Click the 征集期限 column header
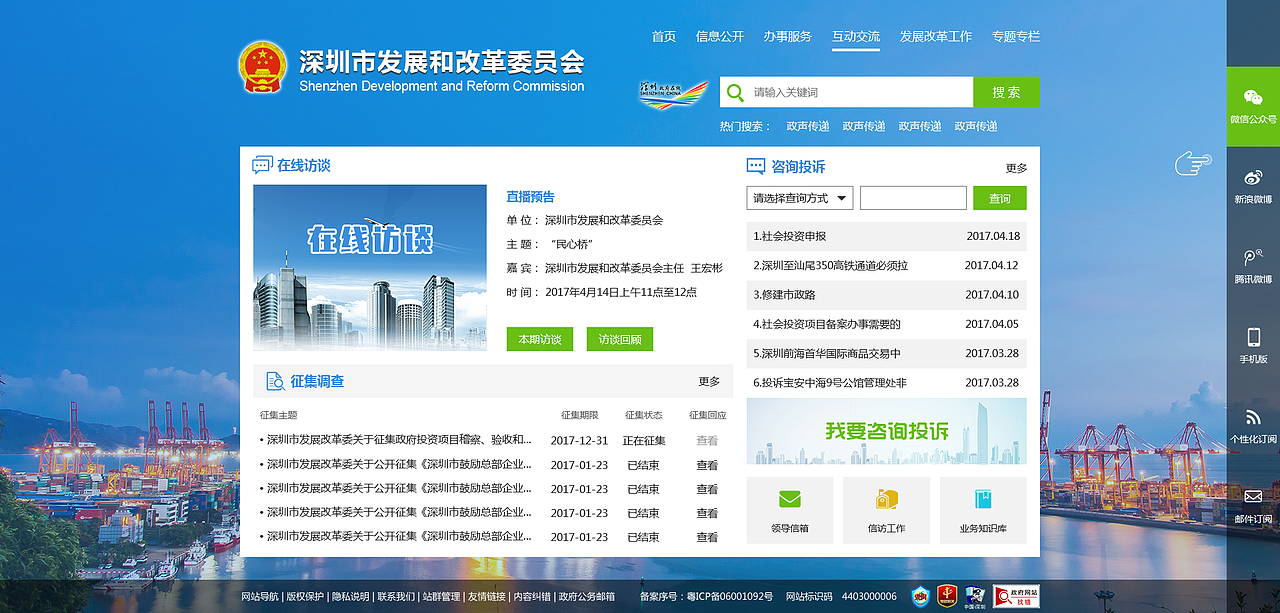 coord(579,415)
